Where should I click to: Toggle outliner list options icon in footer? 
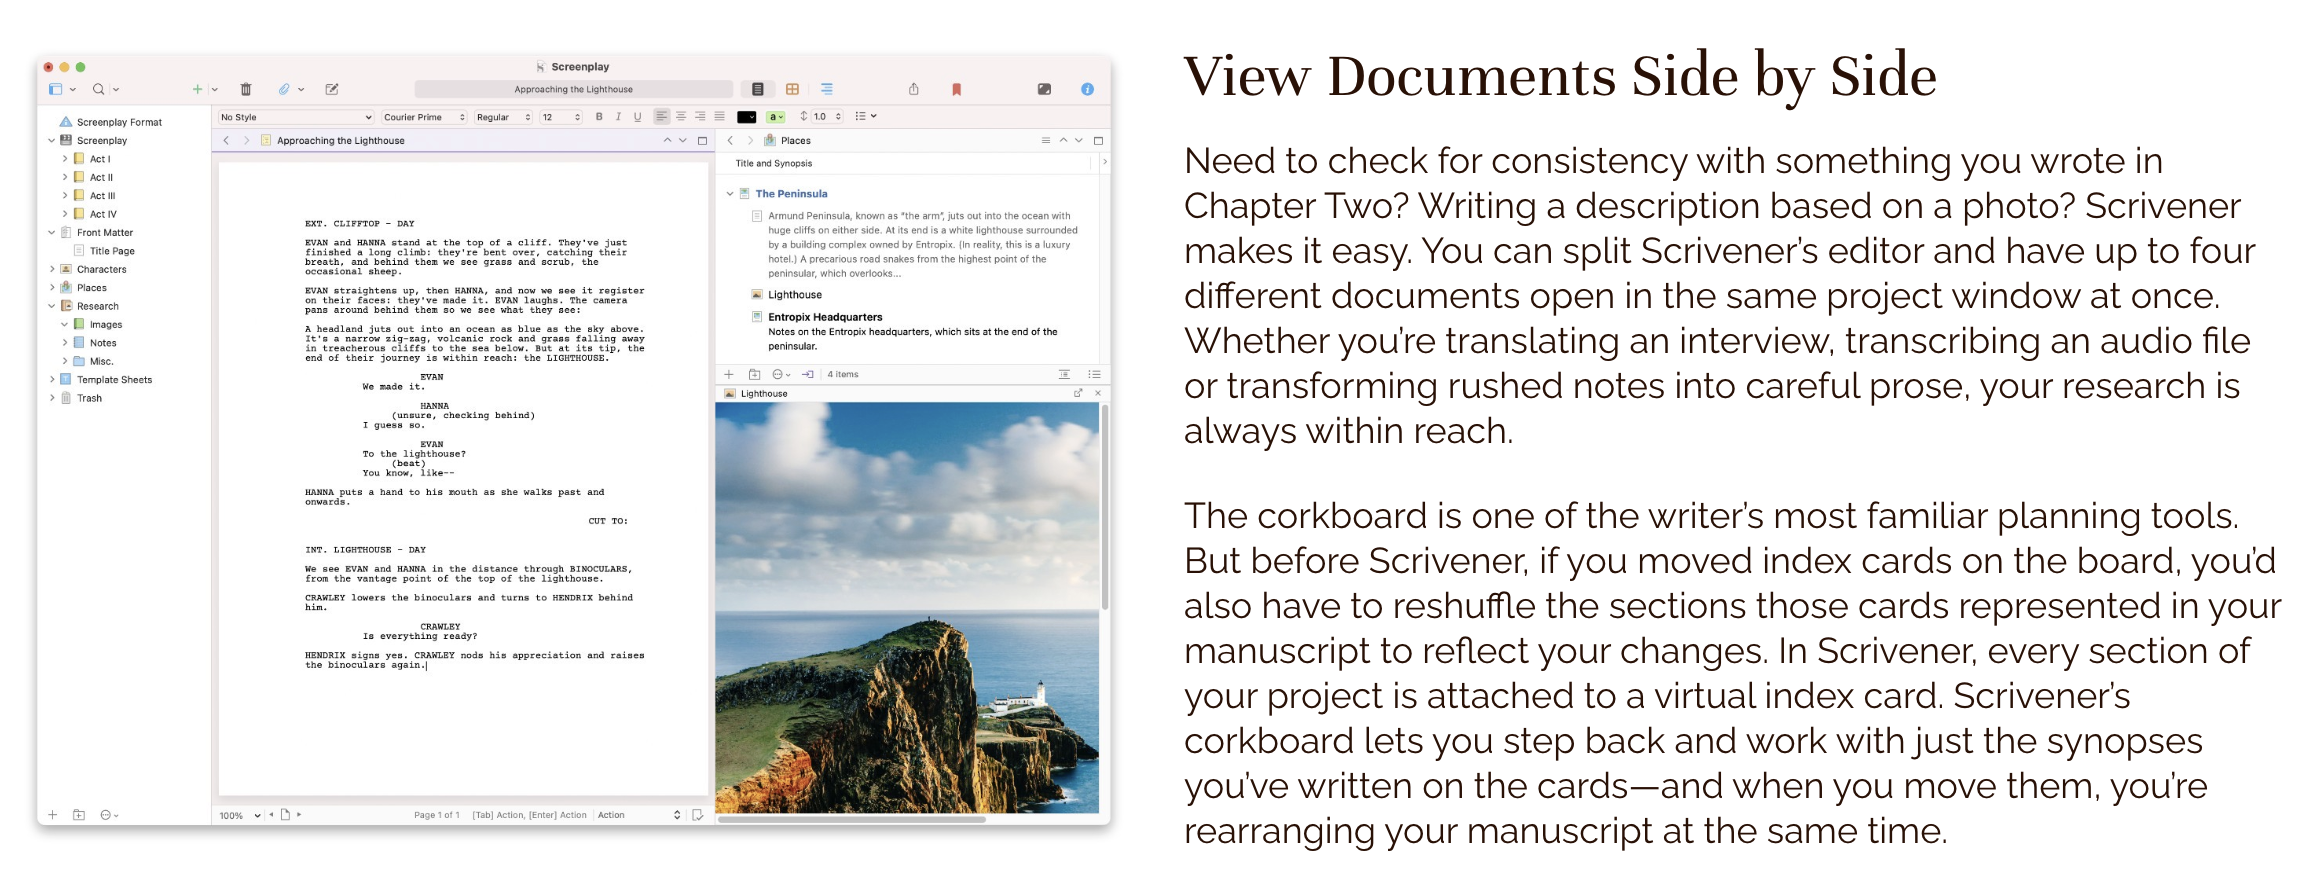click(x=1095, y=375)
